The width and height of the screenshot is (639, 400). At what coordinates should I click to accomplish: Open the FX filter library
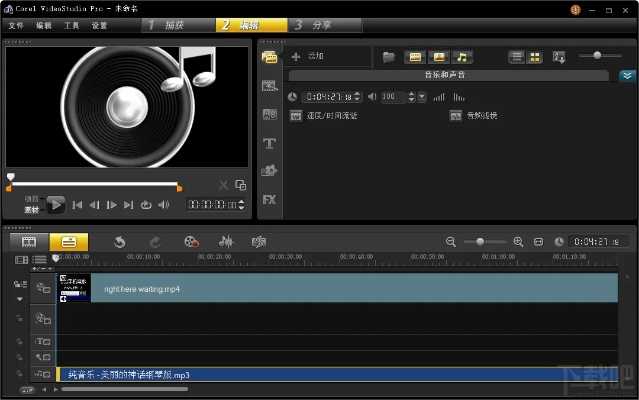269,199
